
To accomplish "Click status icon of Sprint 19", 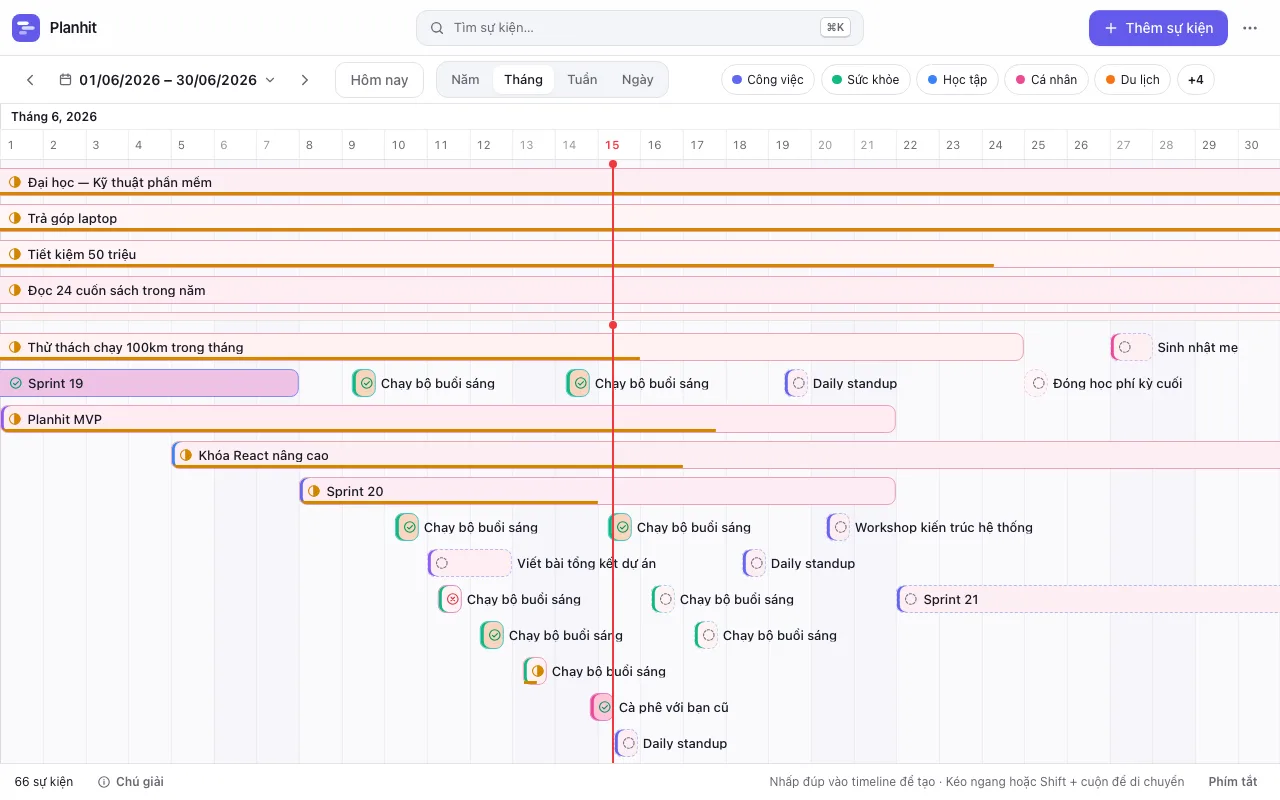I will (15, 383).
